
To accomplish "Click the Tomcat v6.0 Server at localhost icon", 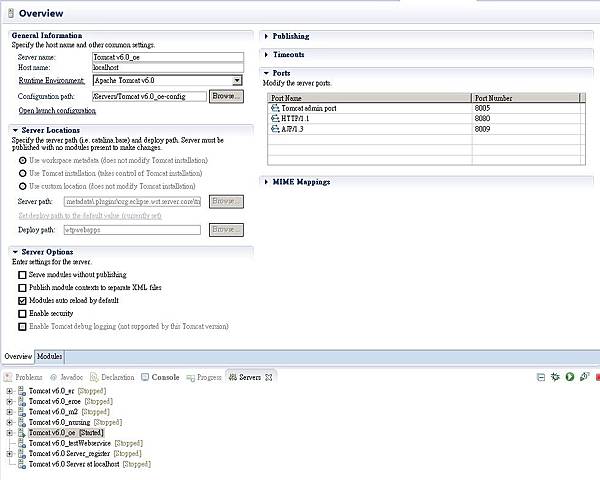I will [22, 464].
